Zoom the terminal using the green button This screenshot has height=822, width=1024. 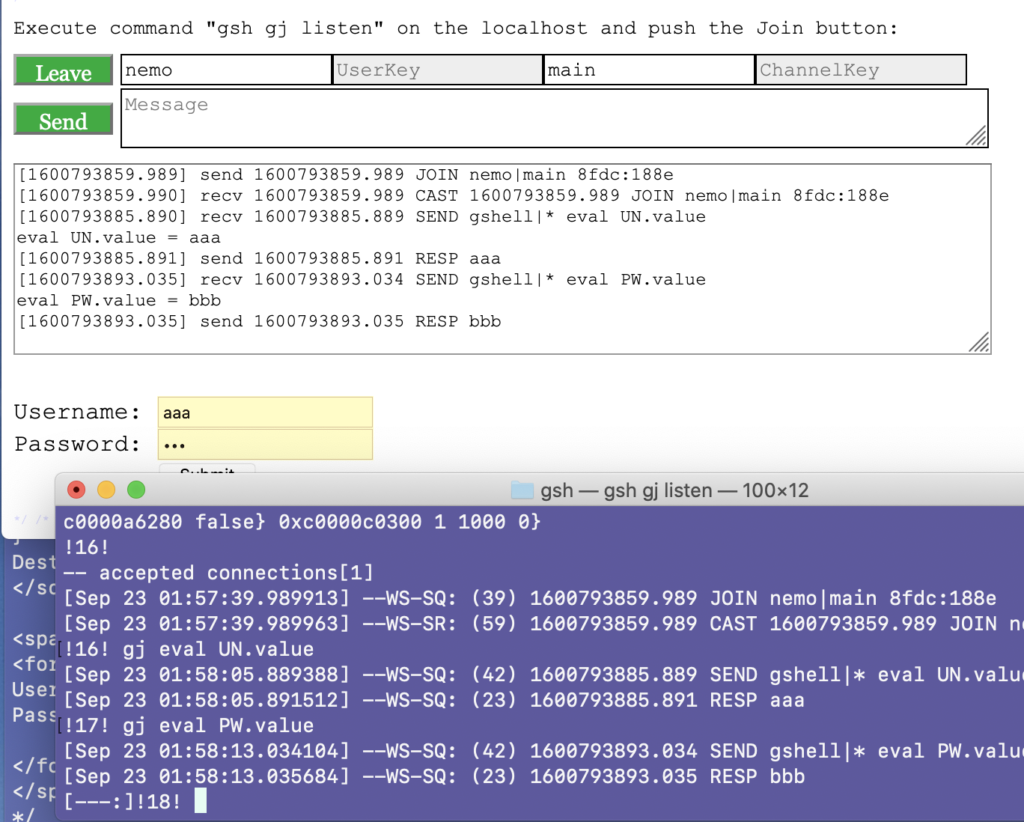click(136, 490)
